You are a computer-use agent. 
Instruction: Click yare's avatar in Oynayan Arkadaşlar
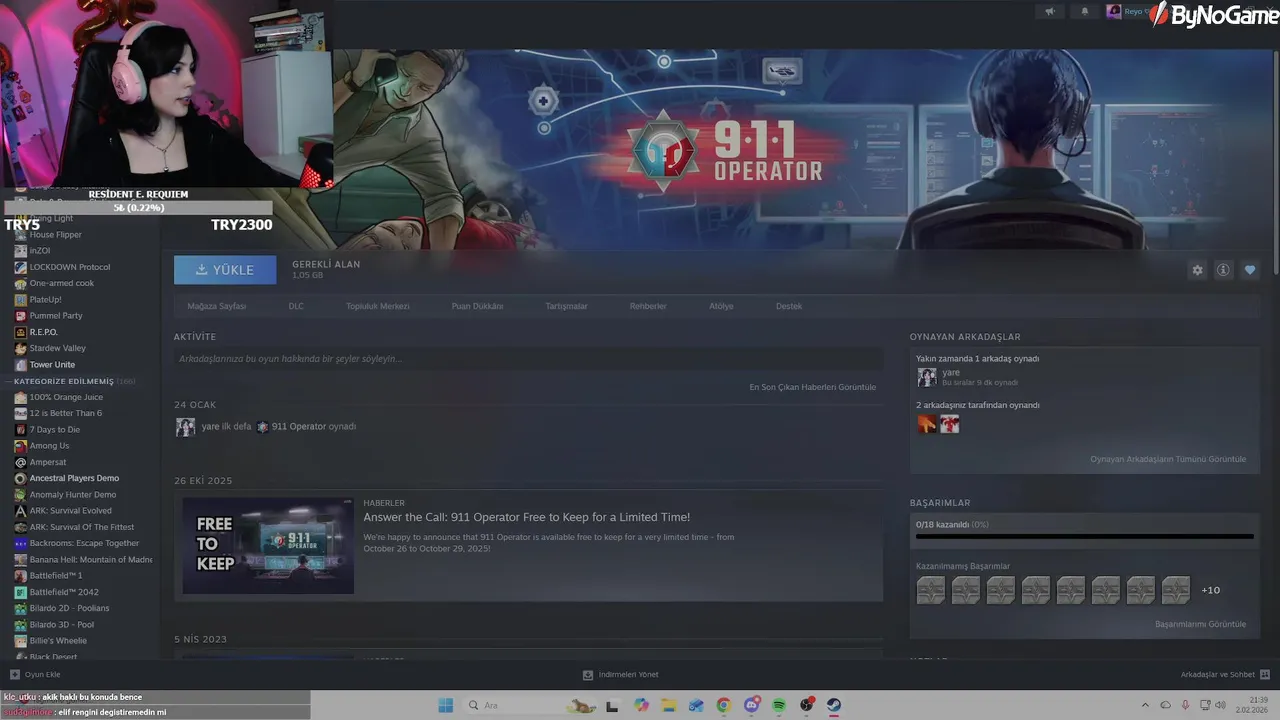click(x=927, y=377)
